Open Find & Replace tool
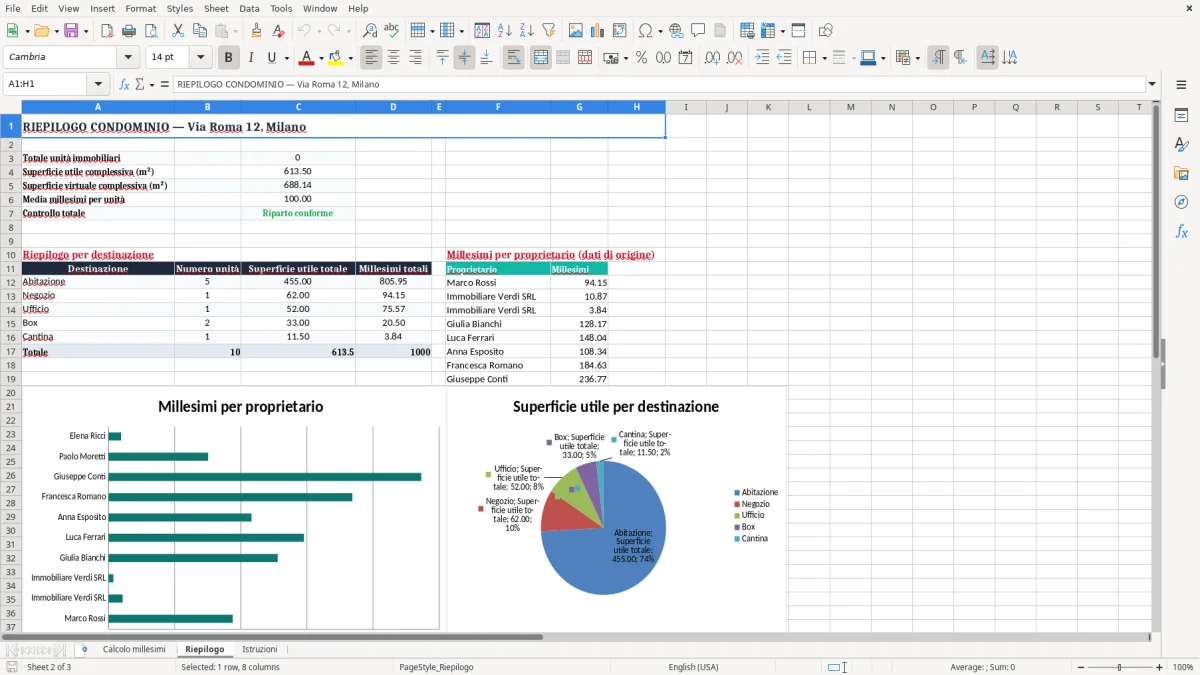1200x675 pixels. 370,31
